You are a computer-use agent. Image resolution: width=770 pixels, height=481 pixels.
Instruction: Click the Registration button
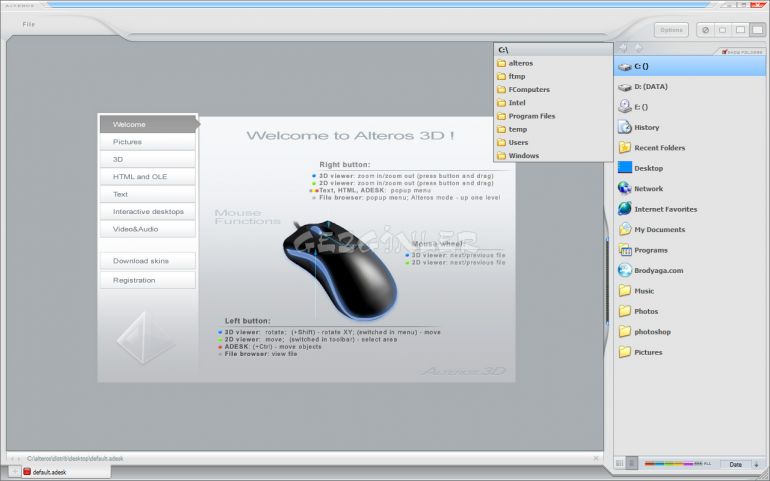click(x=148, y=280)
